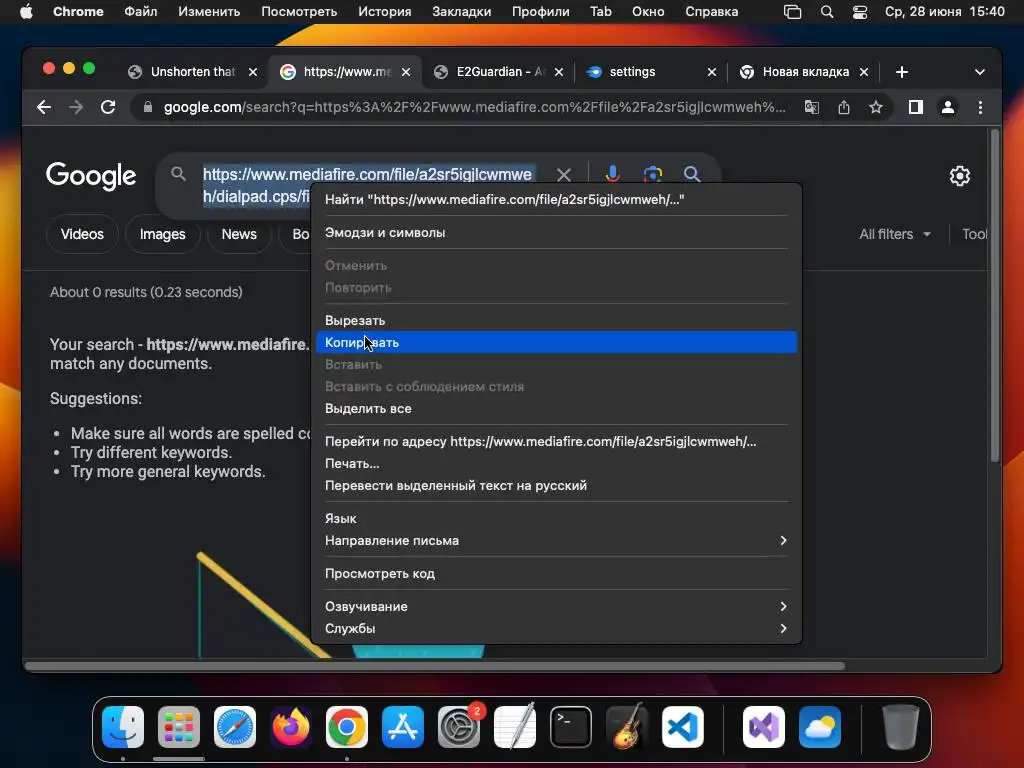This screenshot has height=768, width=1024.
Task: Choose Вырезать in context menu
Action: click(x=556, y=321)
